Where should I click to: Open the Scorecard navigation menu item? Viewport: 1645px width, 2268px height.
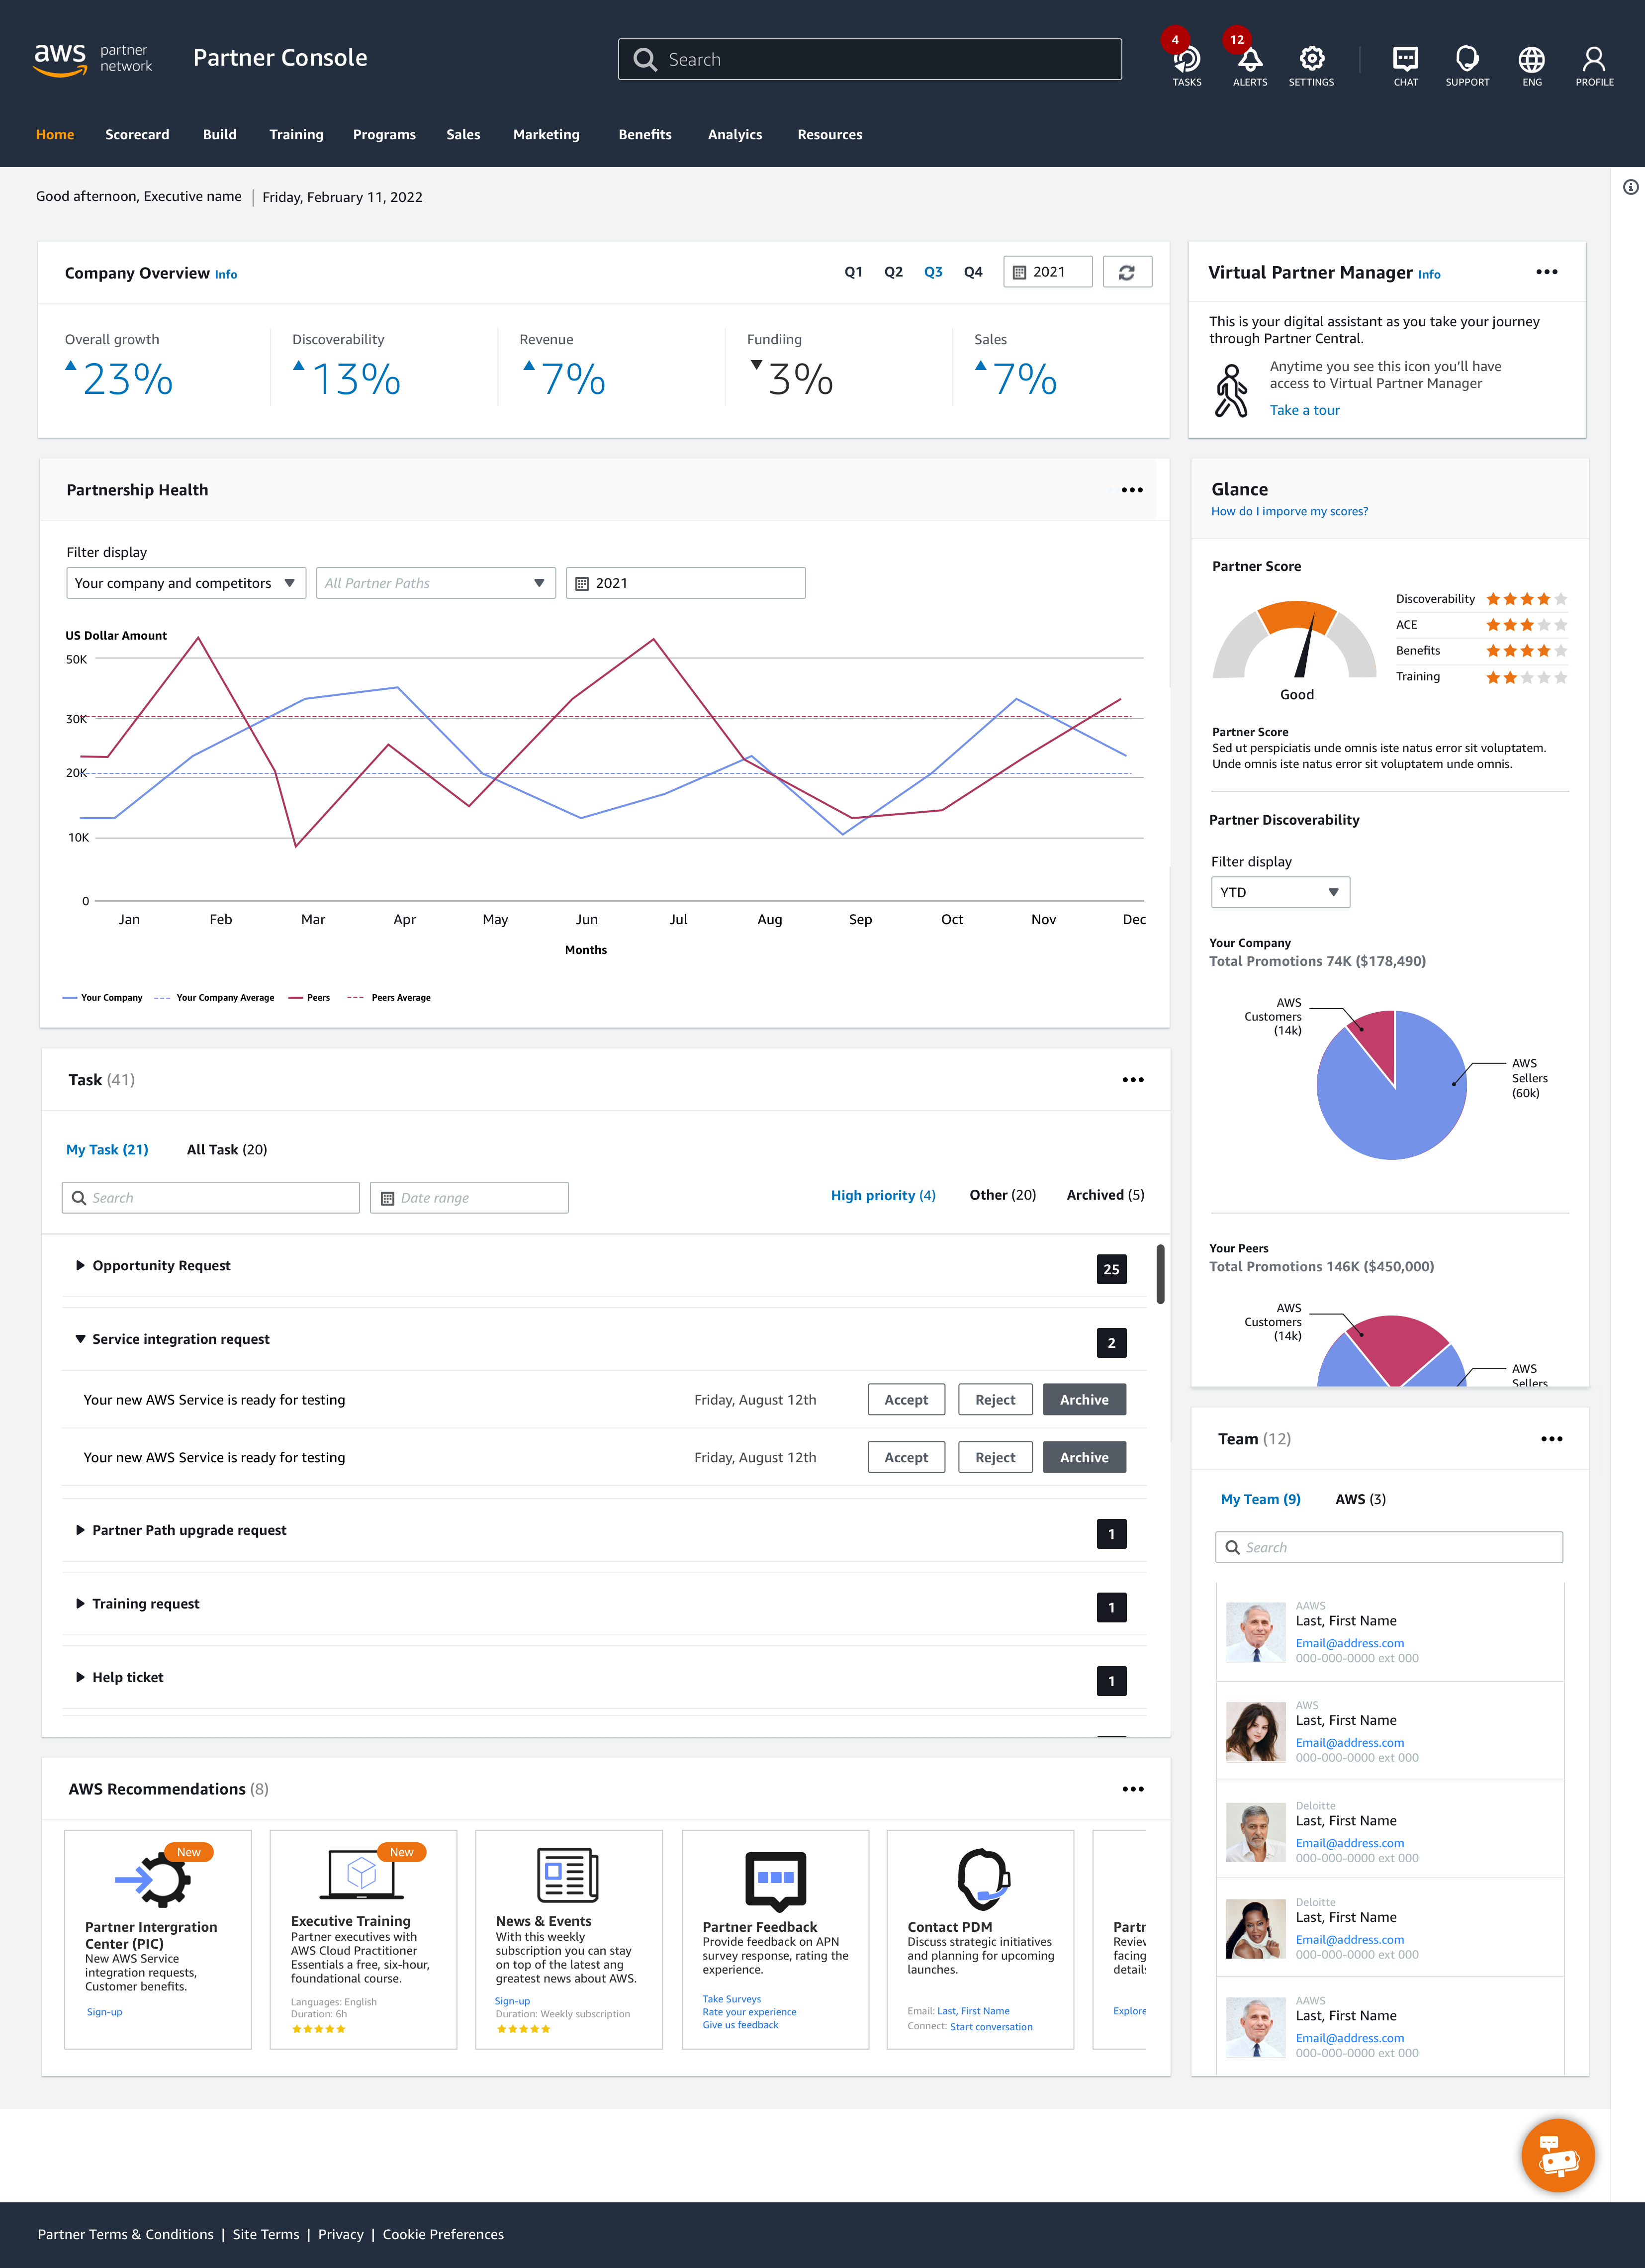coord(137,135)
